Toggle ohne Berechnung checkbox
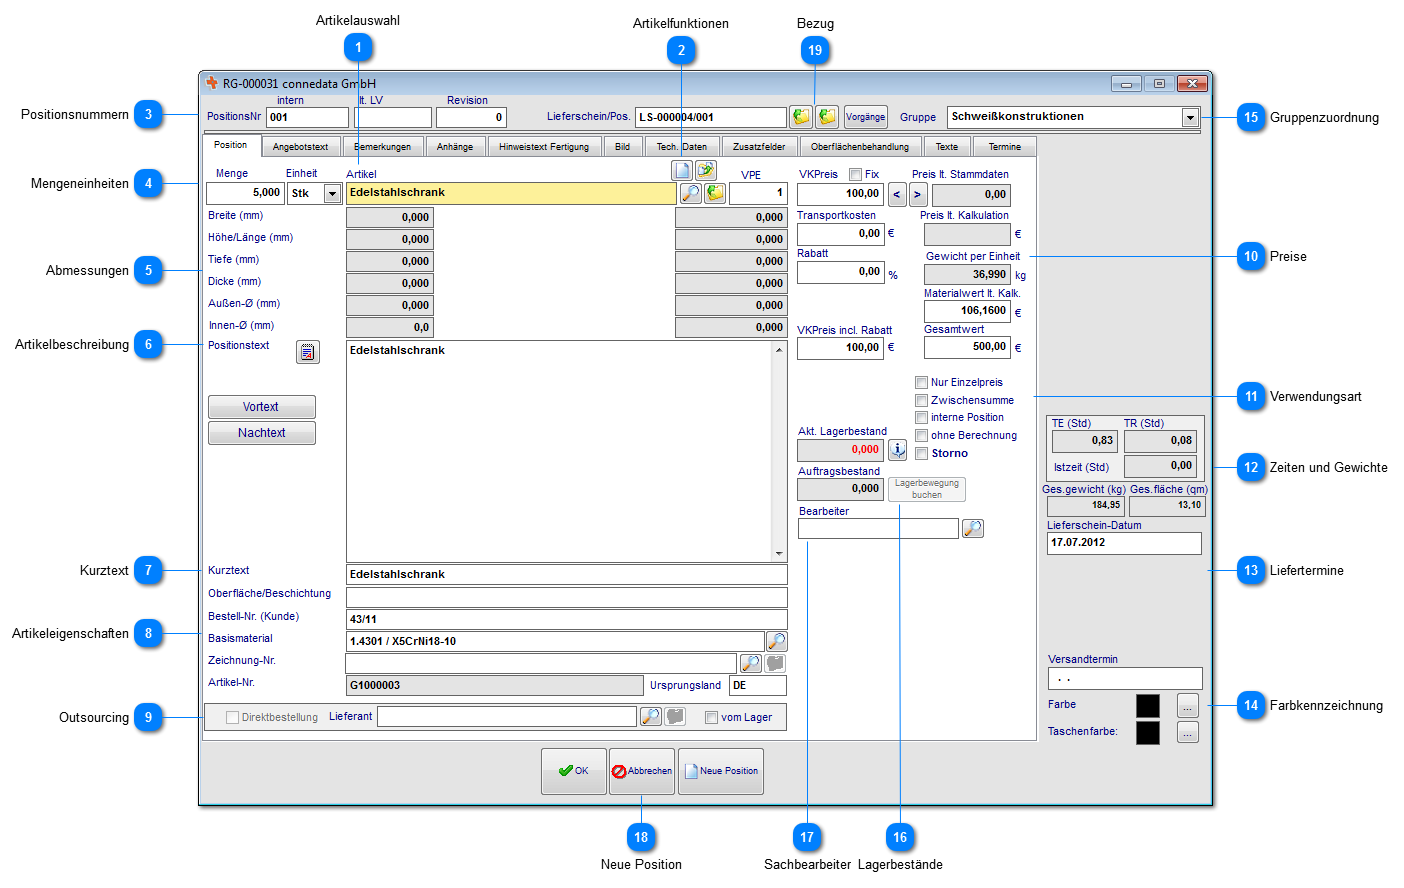This screenshot has height=888, width=1404. [921, 435]
